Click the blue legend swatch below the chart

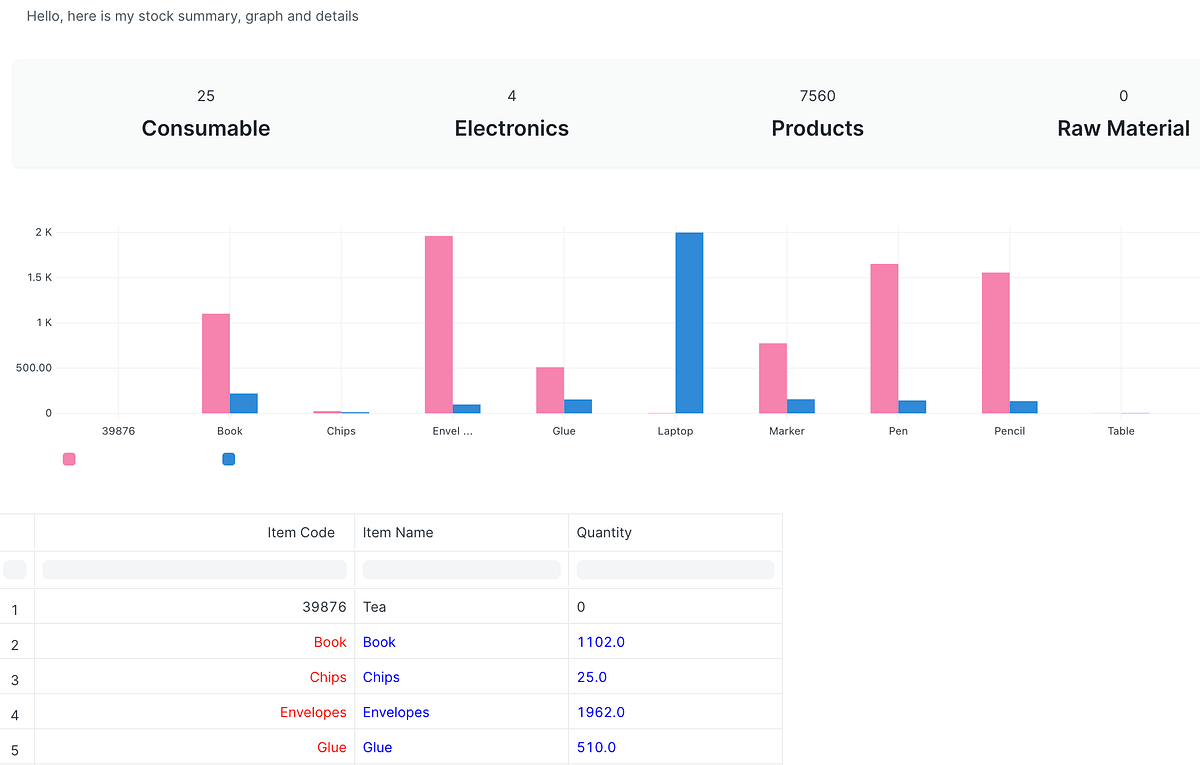pos(228,459)
